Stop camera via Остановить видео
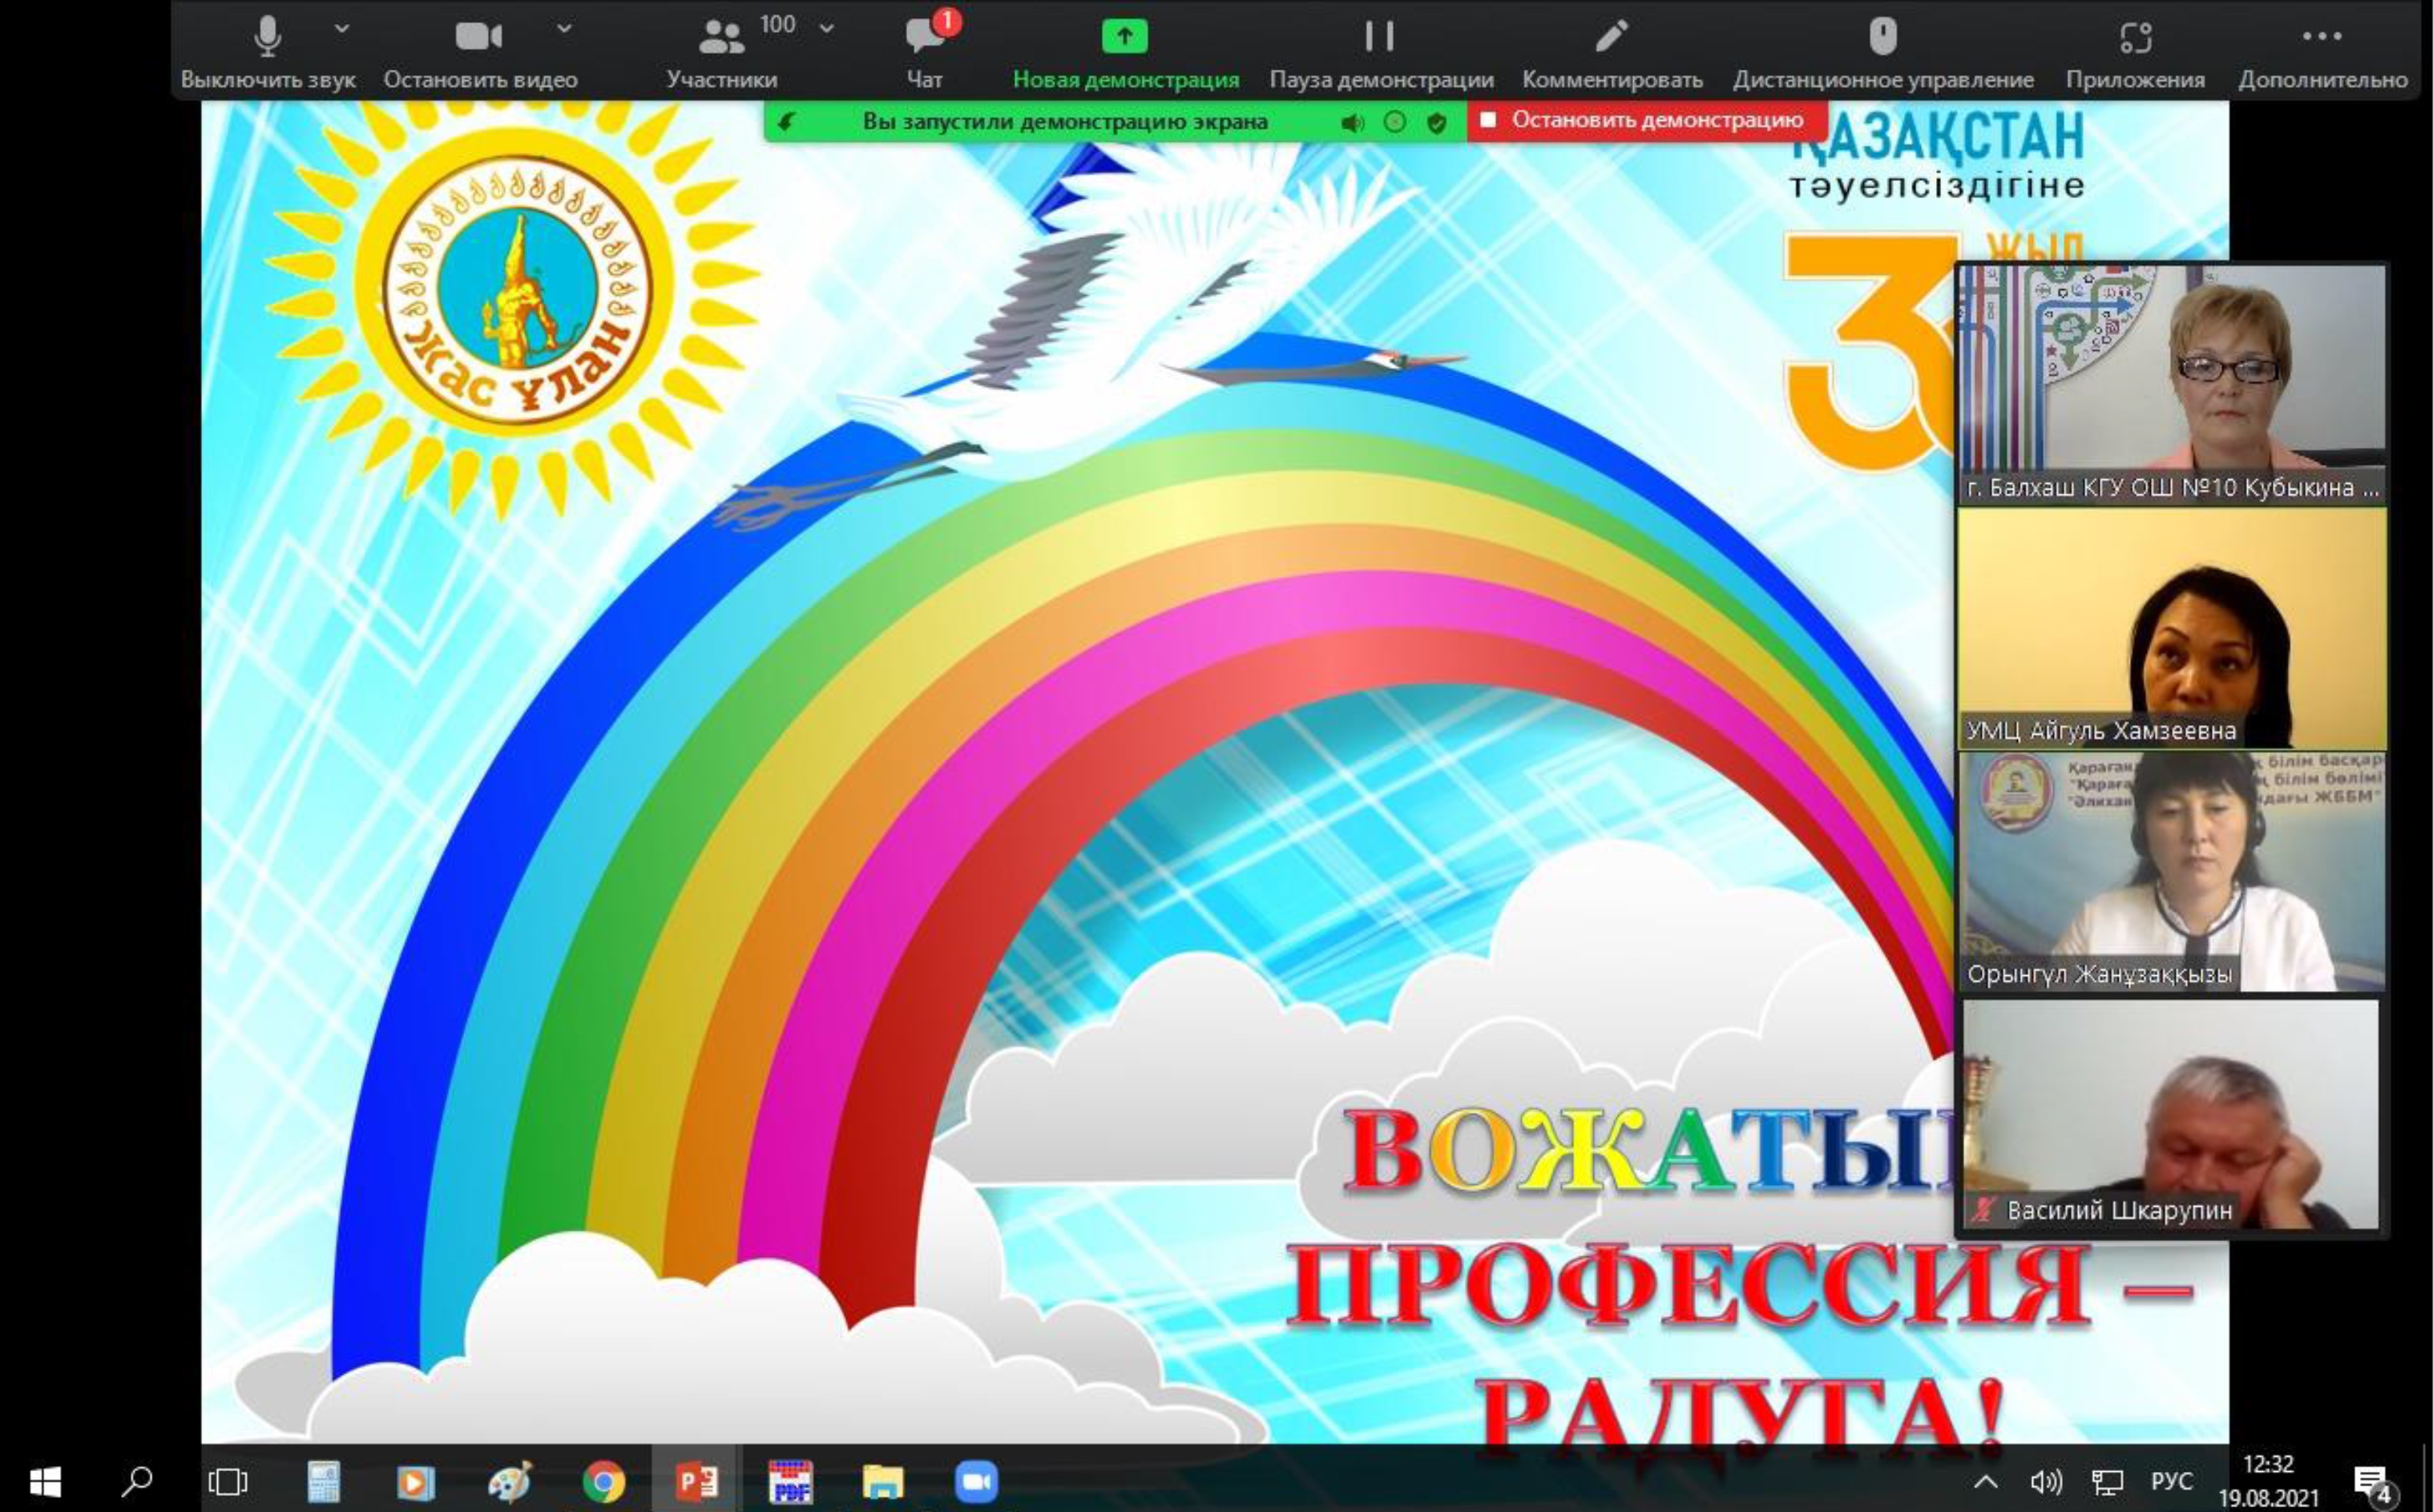Image resolution: width=2433 pixels, height=1512 pixels. point(479,38)
